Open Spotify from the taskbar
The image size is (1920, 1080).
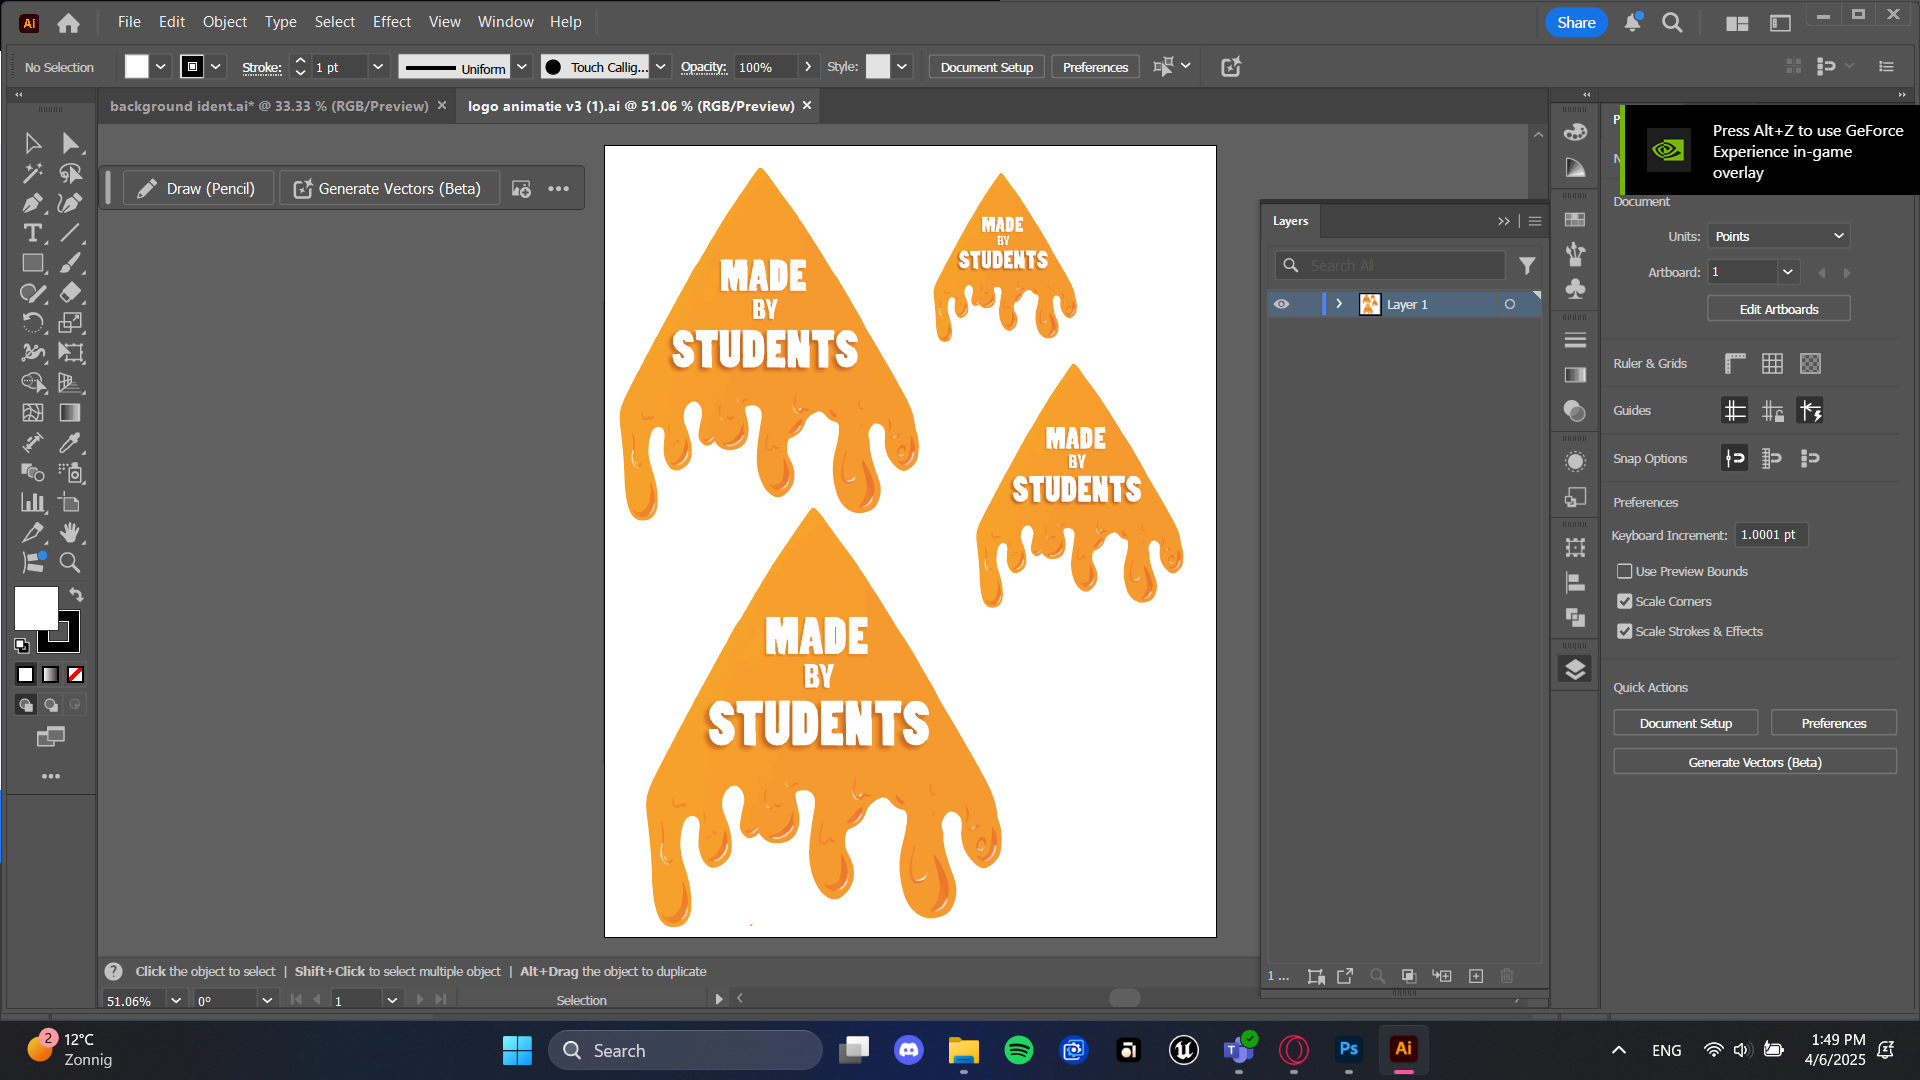(x=1018, y=1050)
